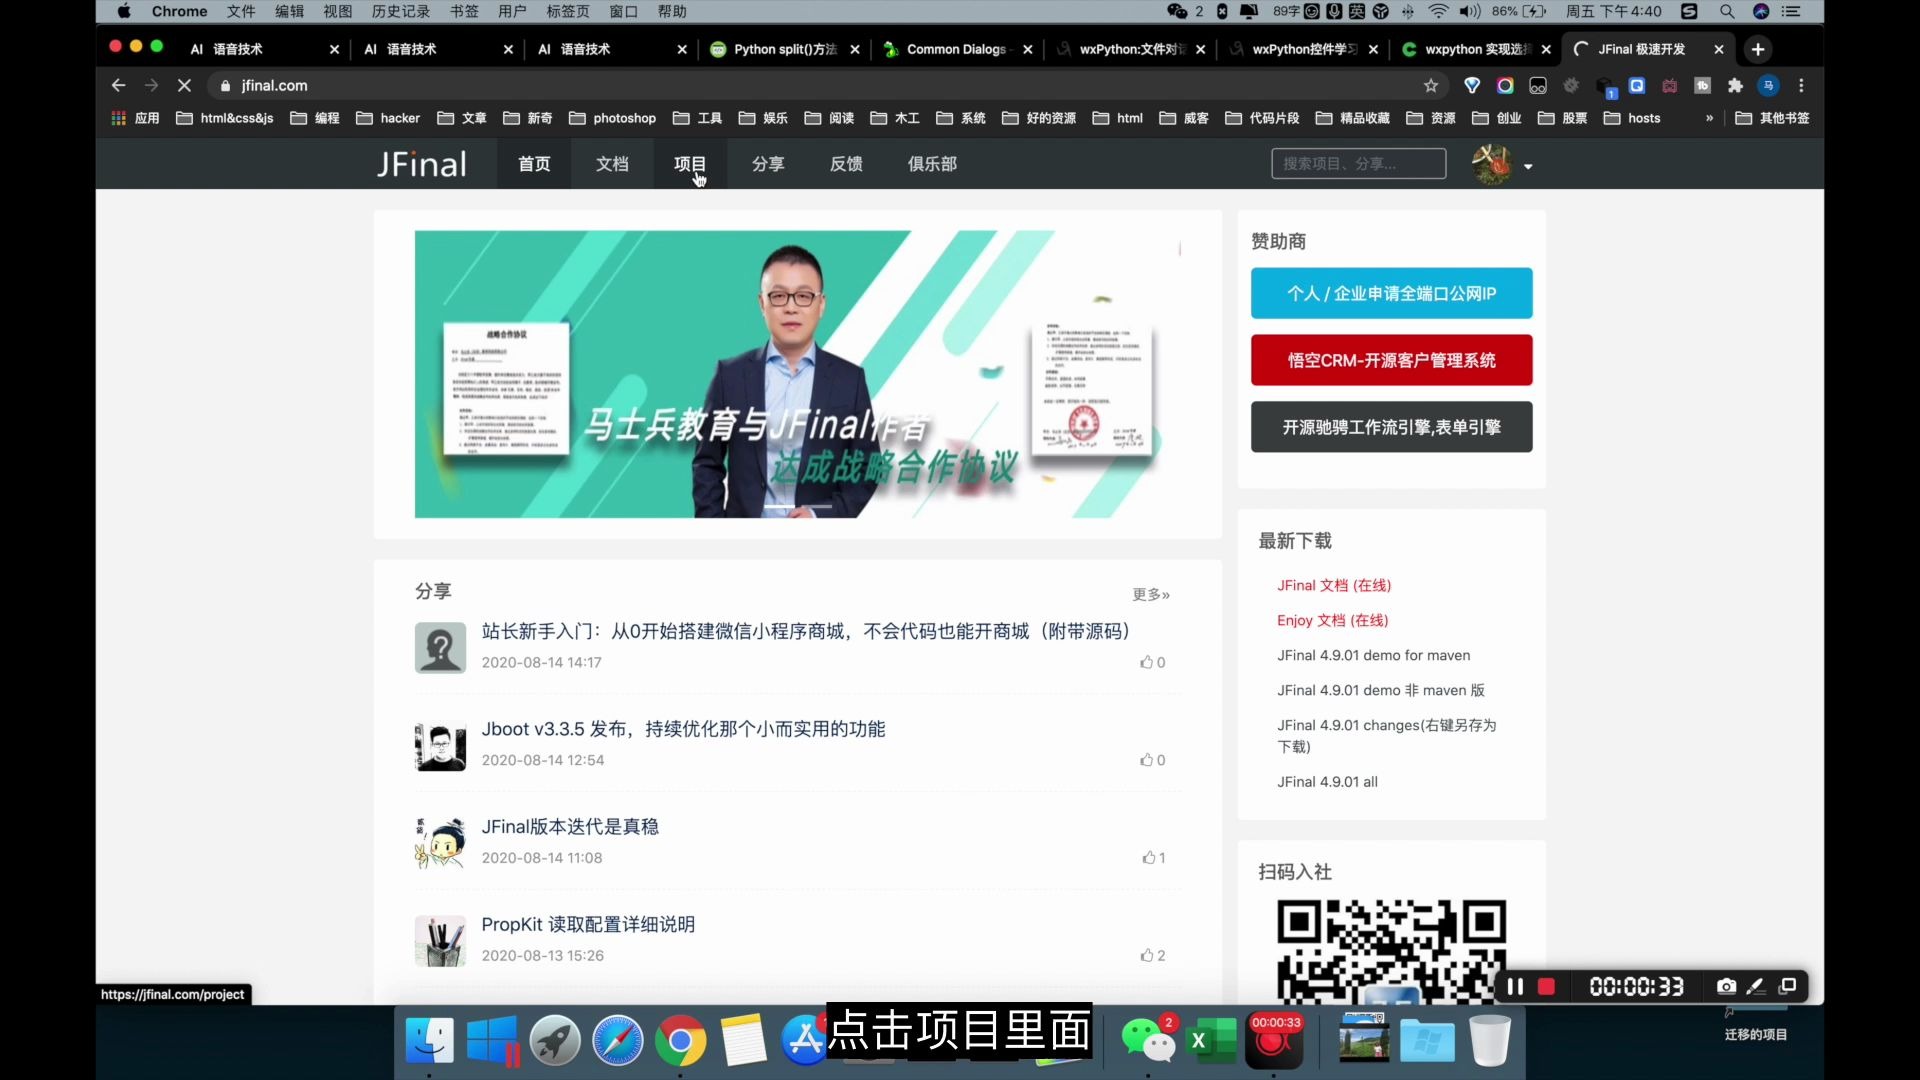The width and height of the screenshot is (1920, 1080).
Task: Show hidden bookmarks with the » chevron
Action: click(1709, 118)
